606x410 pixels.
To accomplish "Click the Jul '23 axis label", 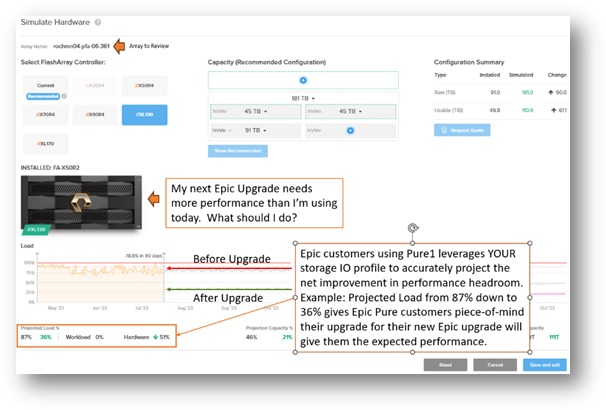I will point(142,308).
